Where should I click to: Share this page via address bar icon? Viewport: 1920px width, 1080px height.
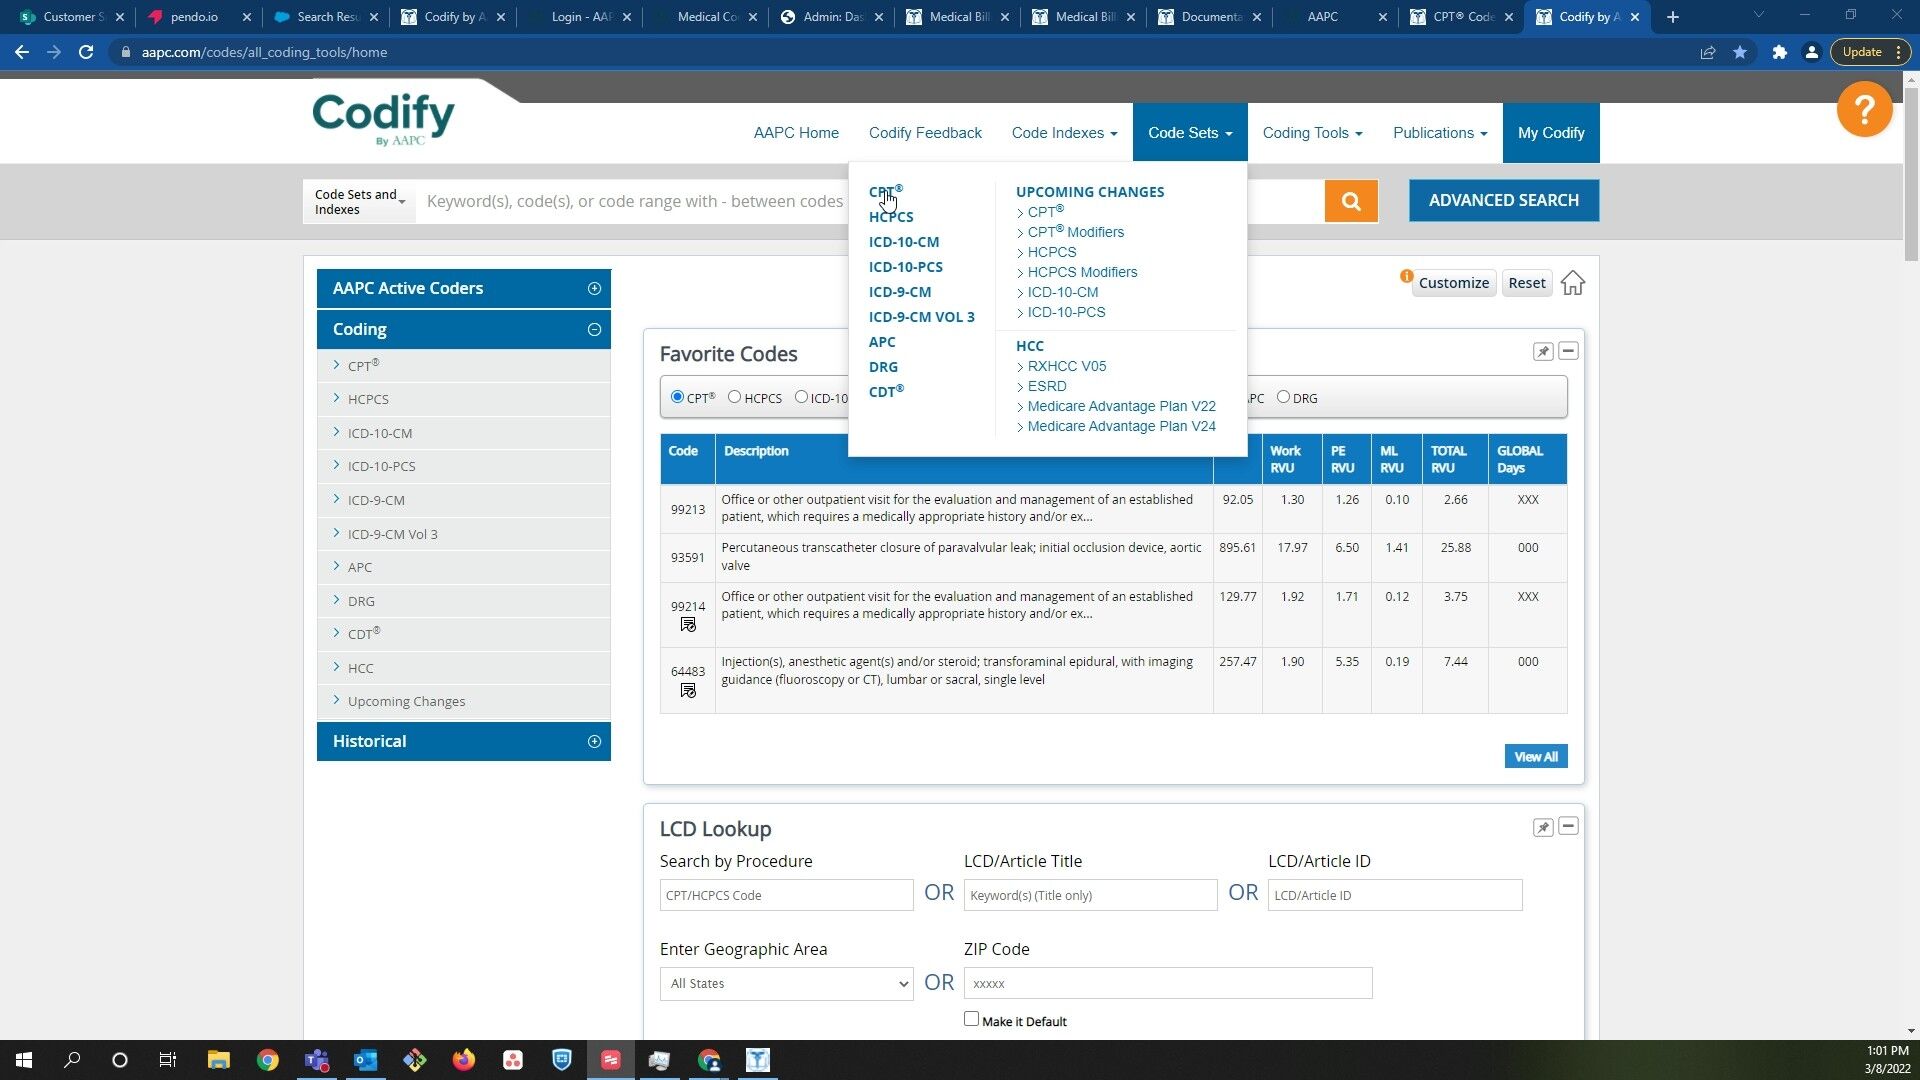pos(1708,52)
